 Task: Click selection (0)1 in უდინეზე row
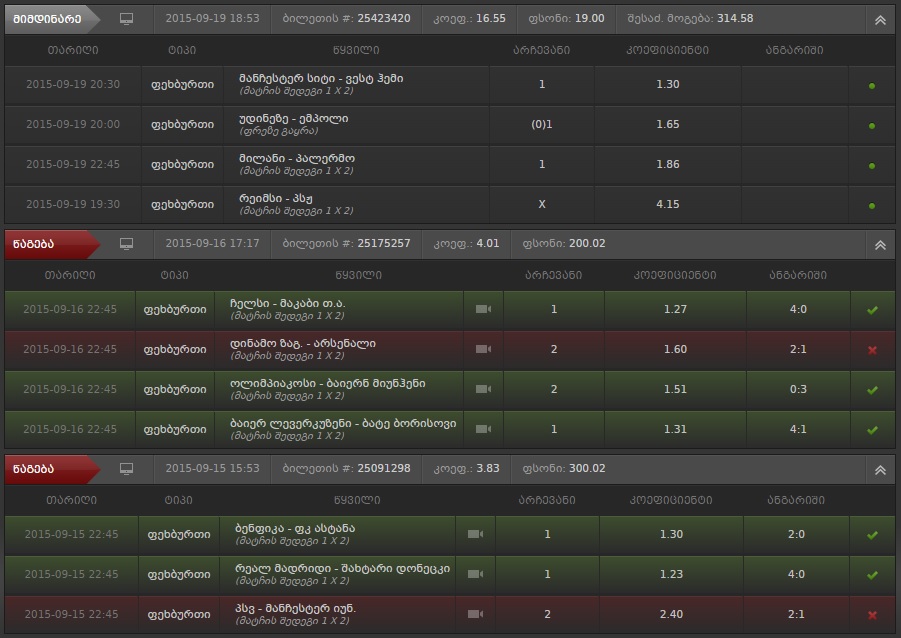click(541, 124)
